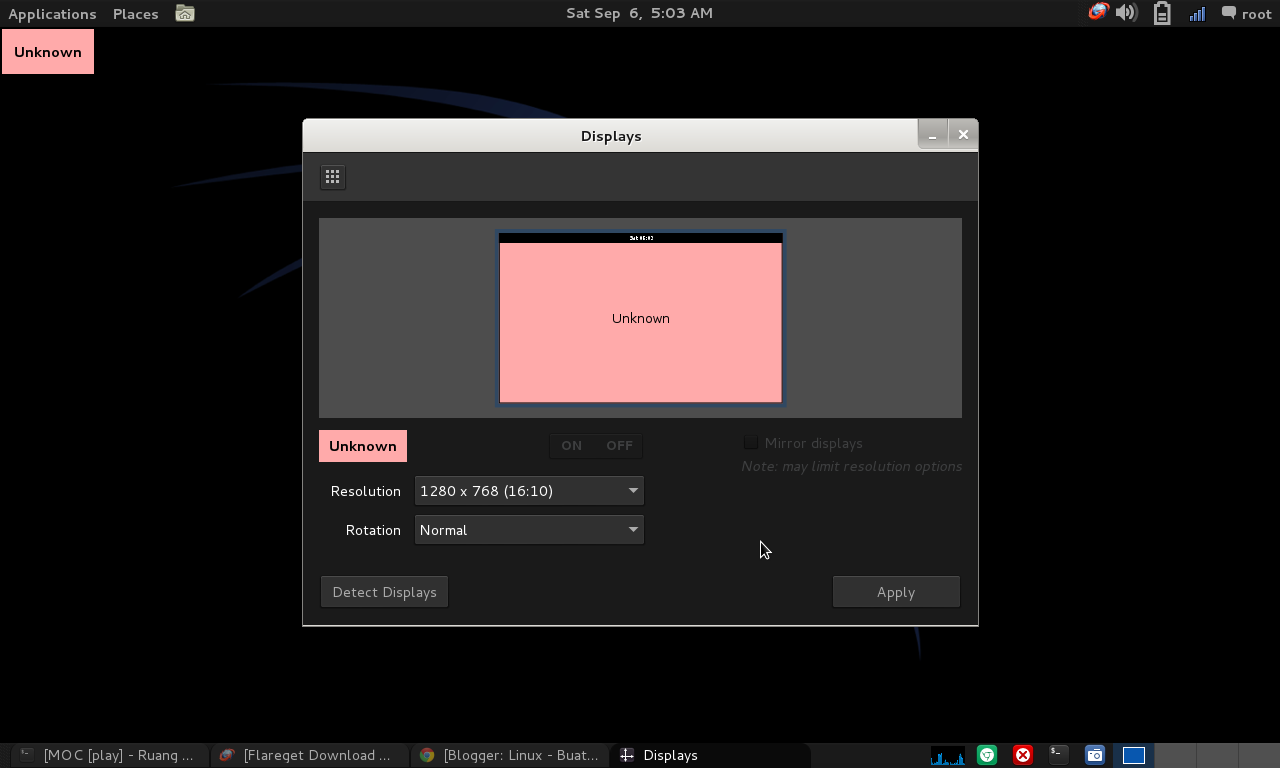Toggle the display ON/OFF switch

[596, 446]
